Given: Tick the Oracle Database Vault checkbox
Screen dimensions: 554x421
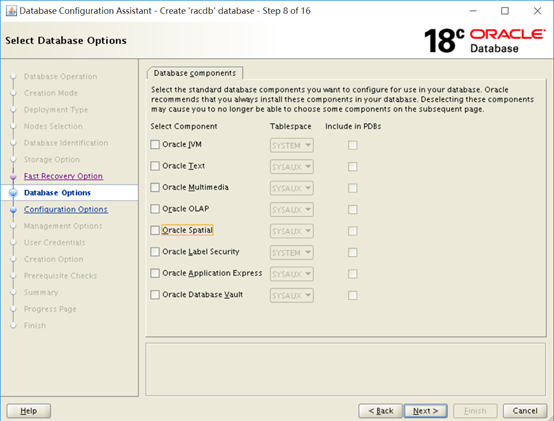Looking at the screenshot, I should point(155,295).
